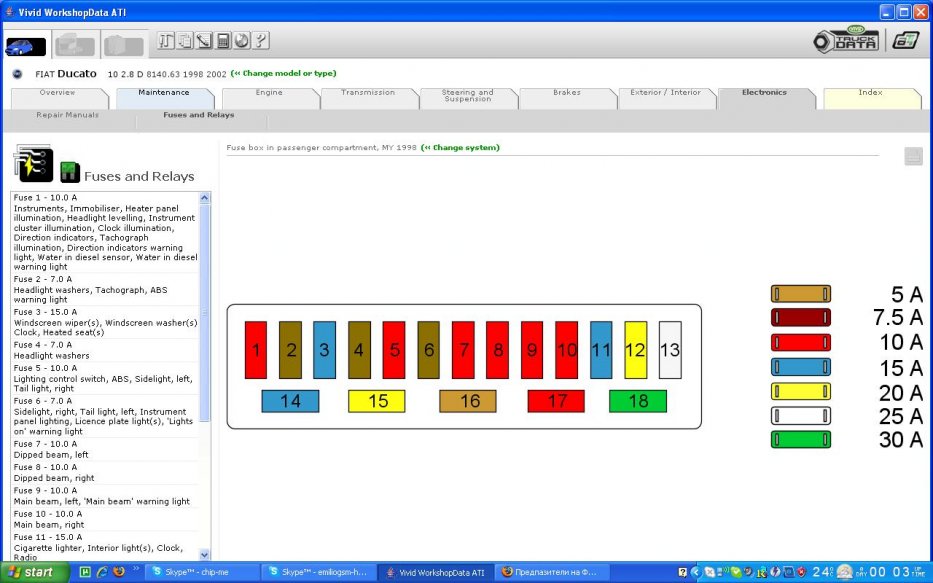This screenshot has width=933, height=583.
Task: Select green fuse 18 in the diagram
Action: coord(637,401)
